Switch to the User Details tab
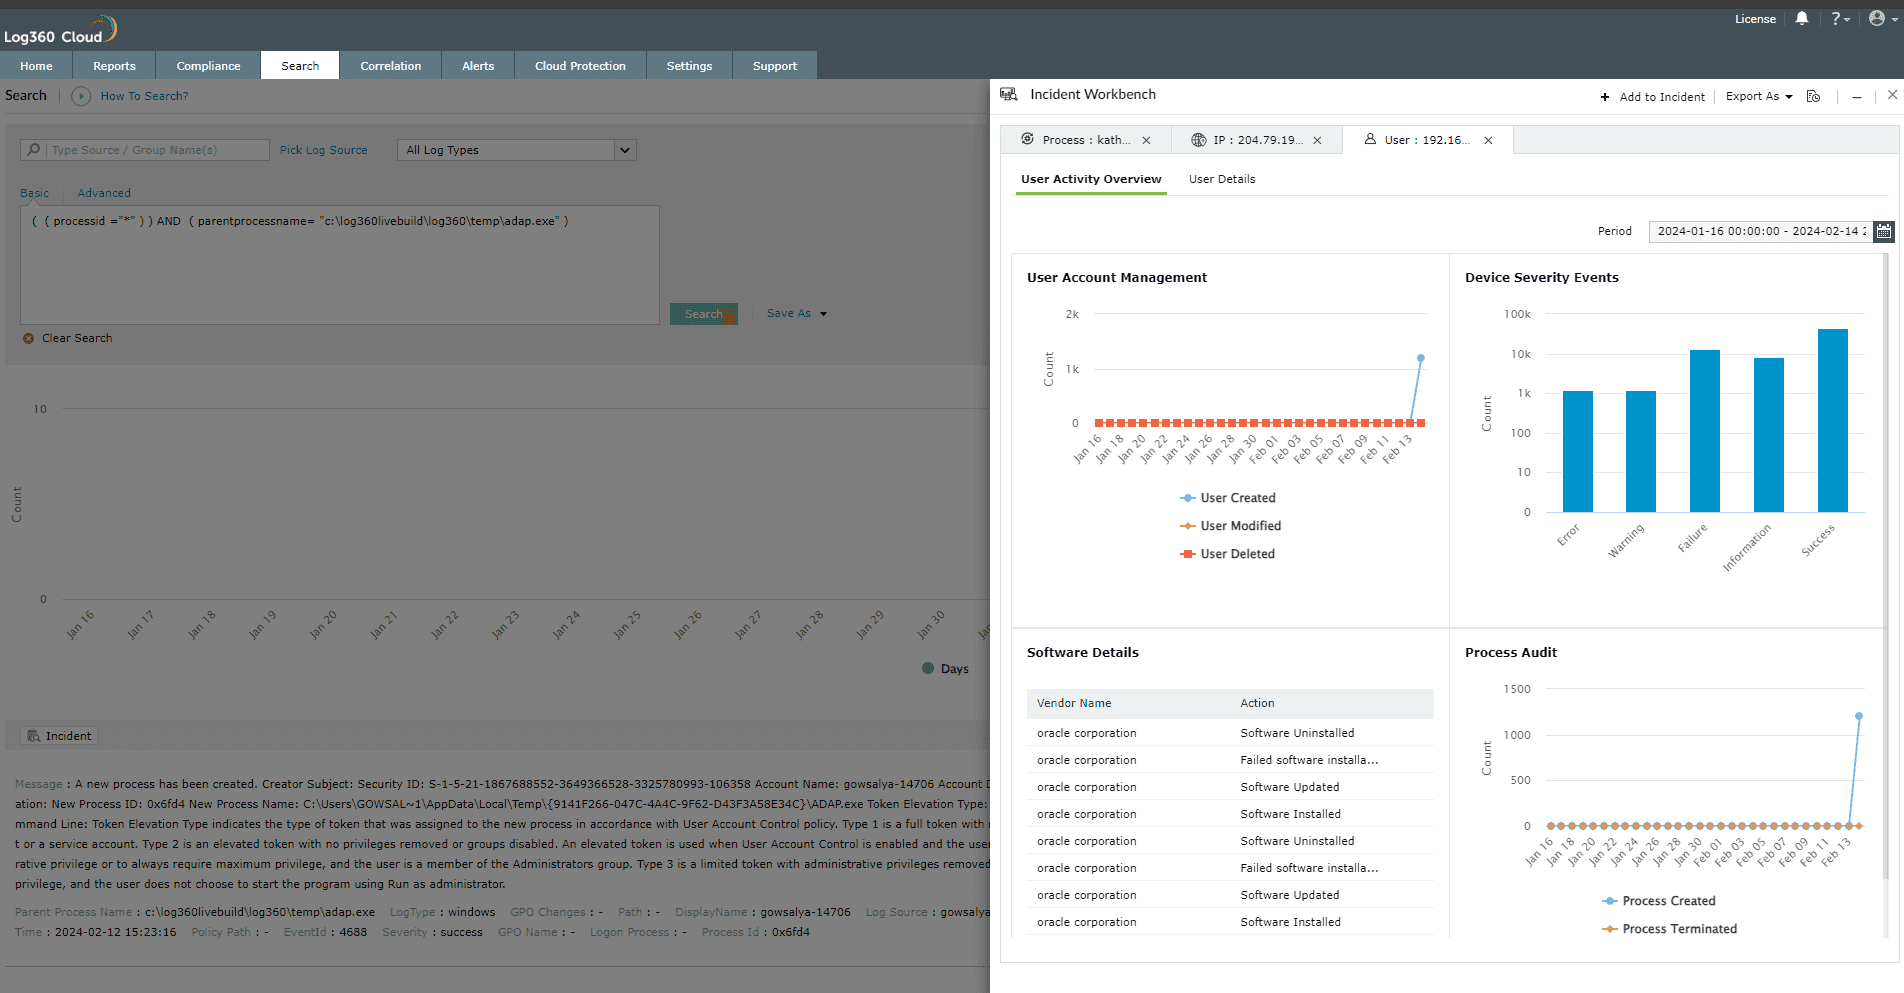 tap(1222, 179)
